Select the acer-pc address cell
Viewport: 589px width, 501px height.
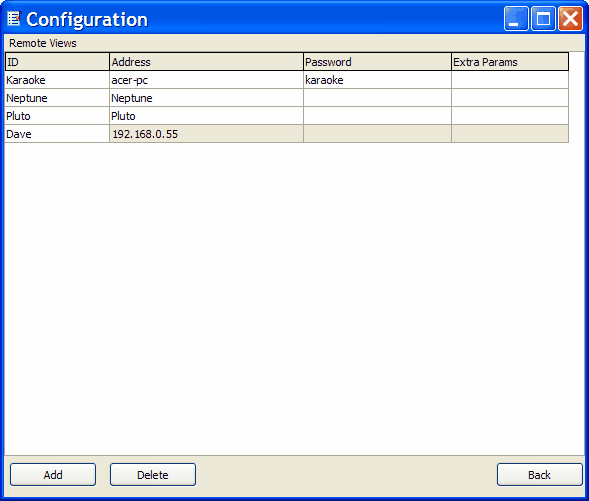tap(206, 80)
